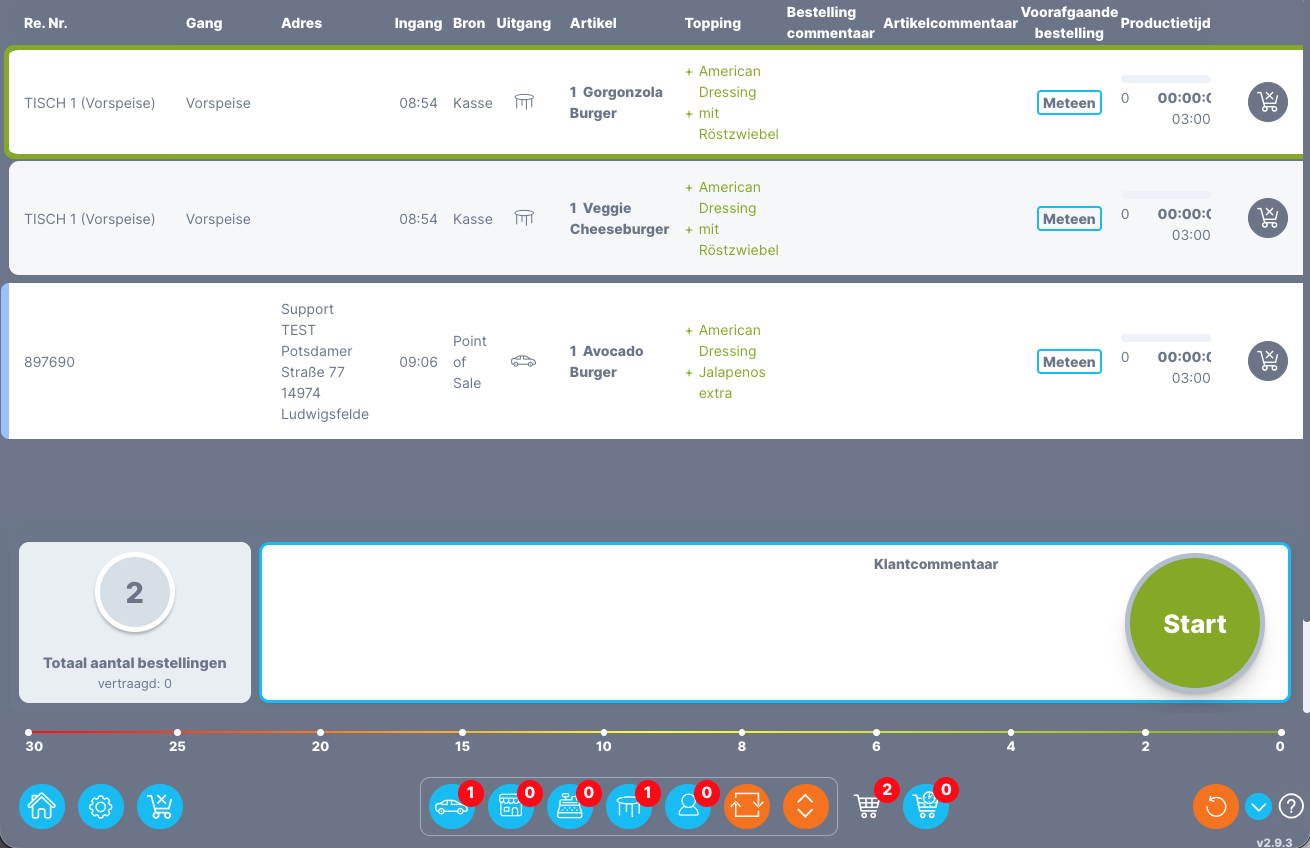Click cancelled orders cart icon at bottom left
1310x848 pixels.
point(160,806)
